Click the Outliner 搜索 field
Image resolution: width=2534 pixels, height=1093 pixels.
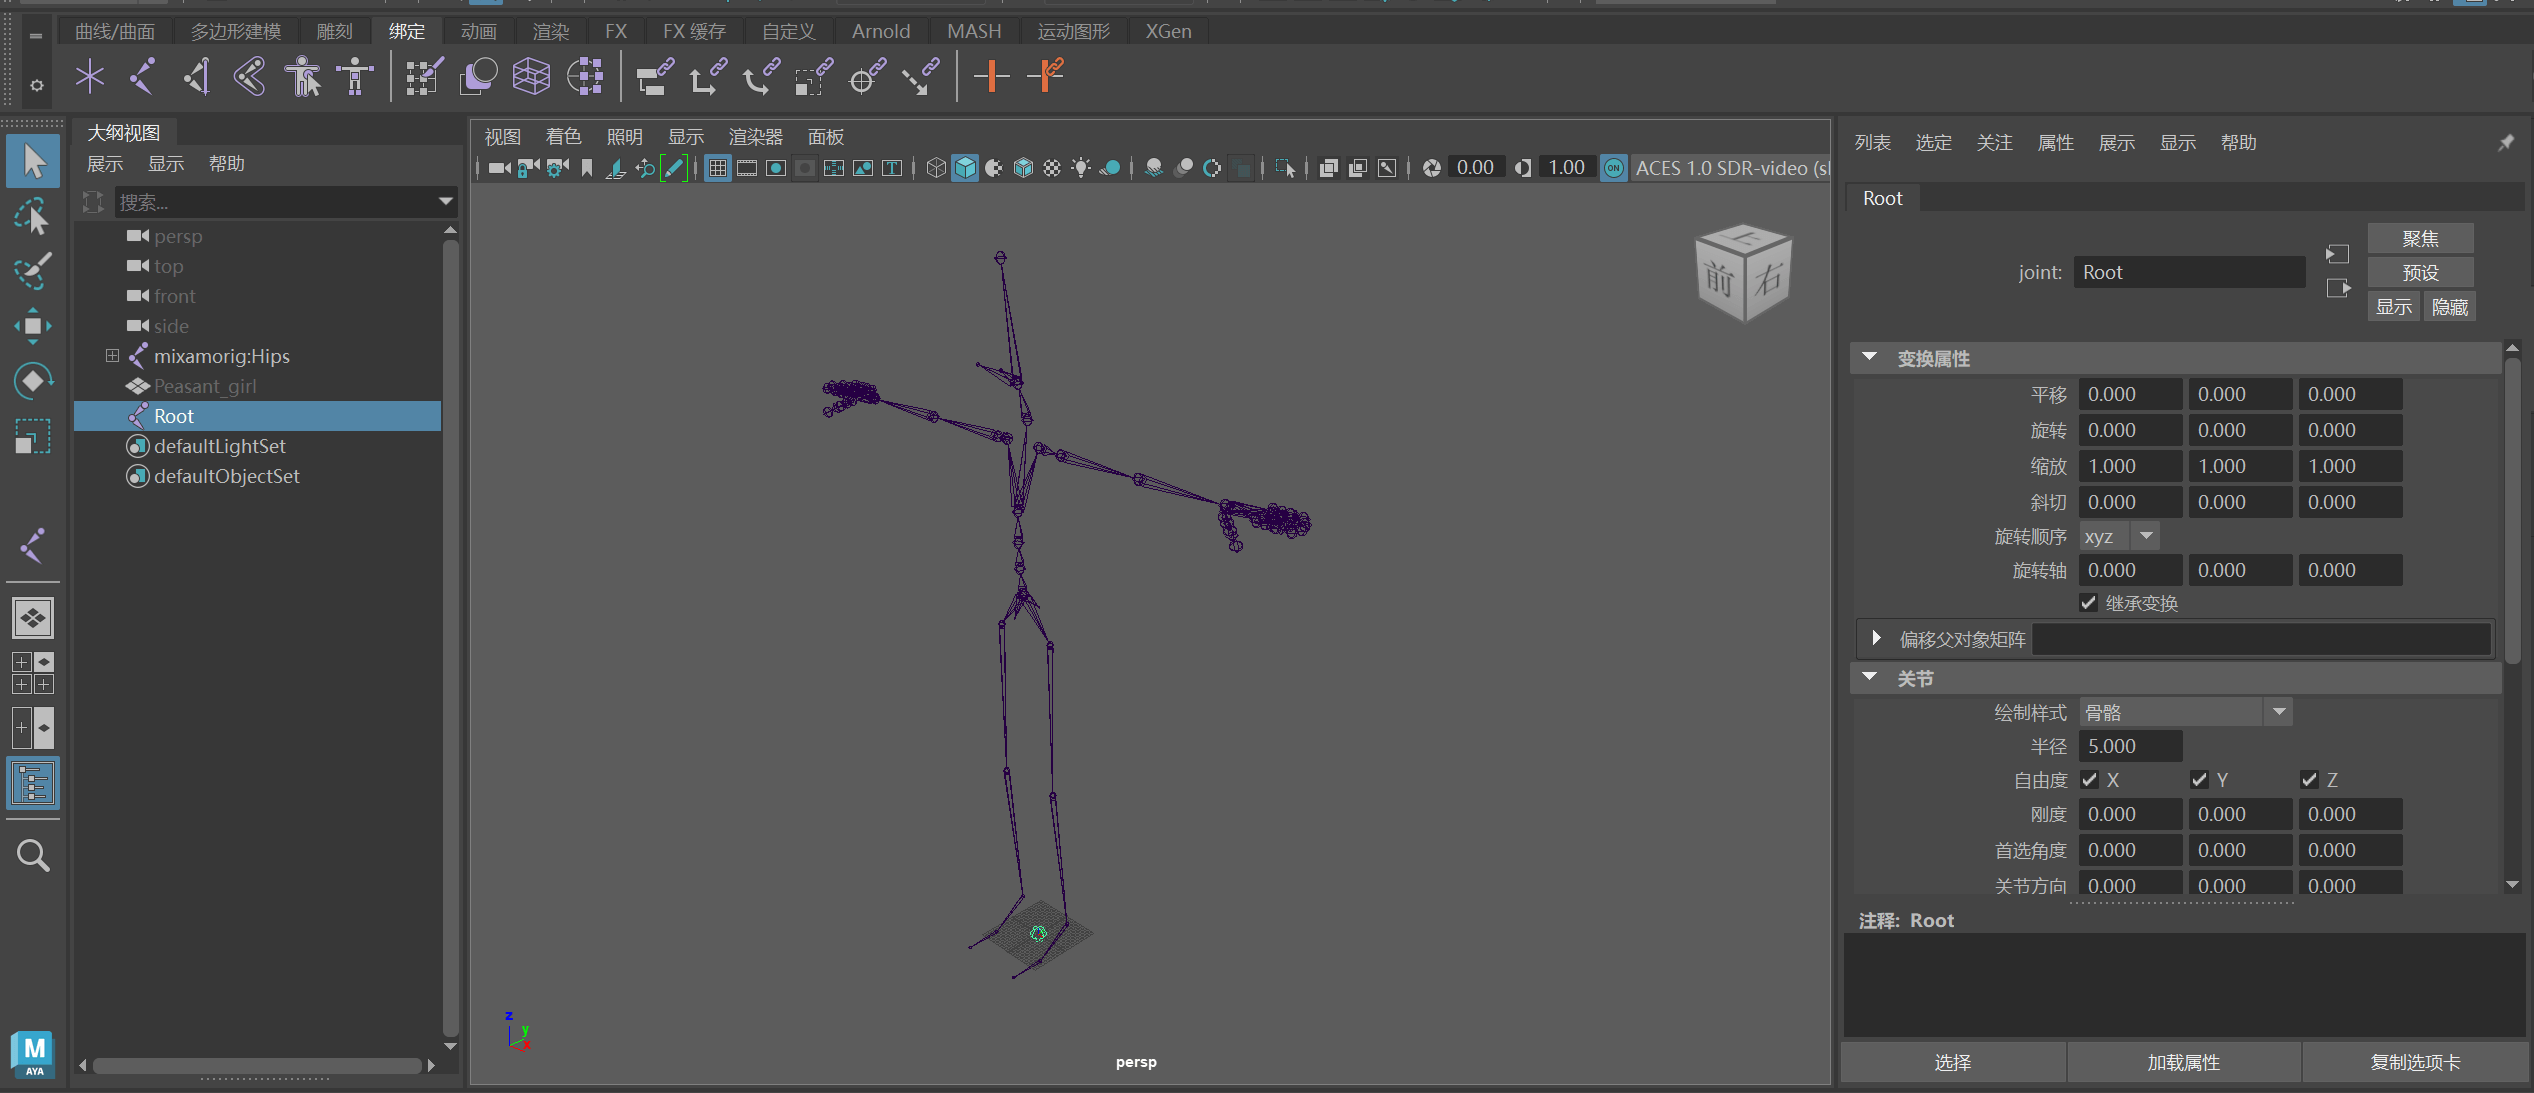(x=276, y=202)
